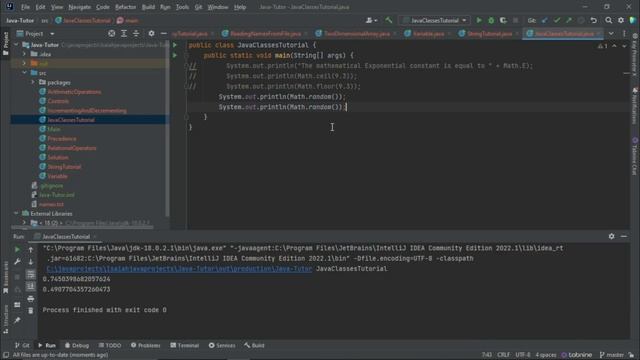
Task: Select opened file in Project panel
Action: pos(111,33)
